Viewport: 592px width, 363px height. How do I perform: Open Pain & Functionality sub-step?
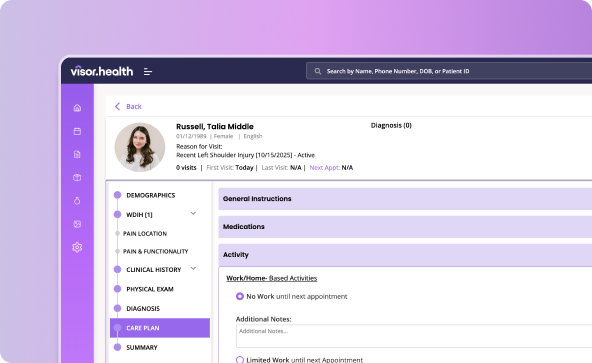pyautogui.click(x=156, y=252)
